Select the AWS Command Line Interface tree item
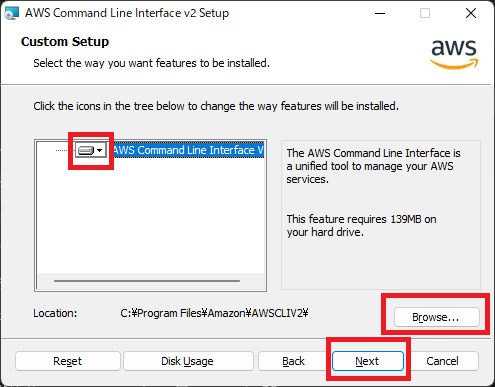Image resolution: width=495 pixels, height=387 pixels. [x=188, y=150]
